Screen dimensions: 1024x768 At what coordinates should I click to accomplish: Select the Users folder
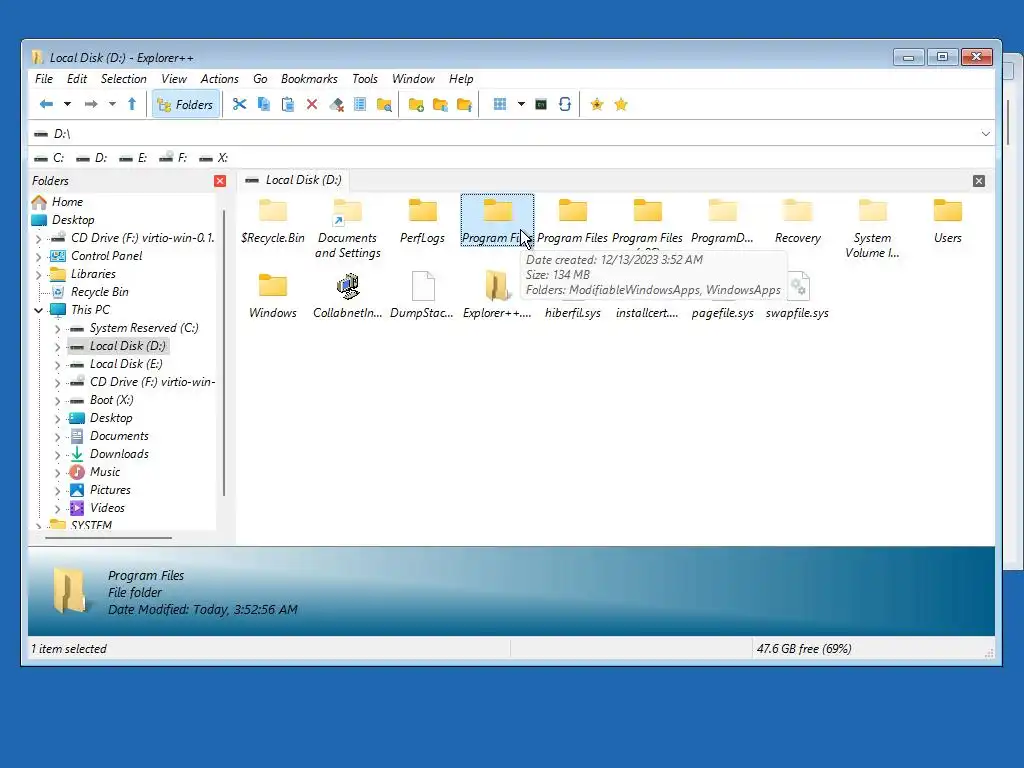click(948, 221)
